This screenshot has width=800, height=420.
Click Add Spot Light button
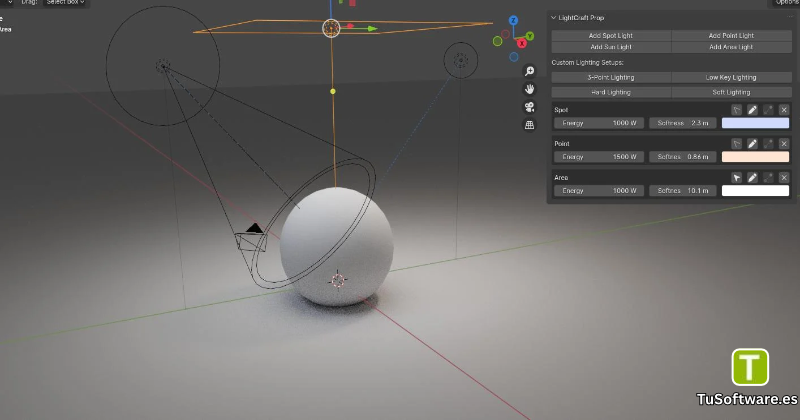tap(611, 36)
